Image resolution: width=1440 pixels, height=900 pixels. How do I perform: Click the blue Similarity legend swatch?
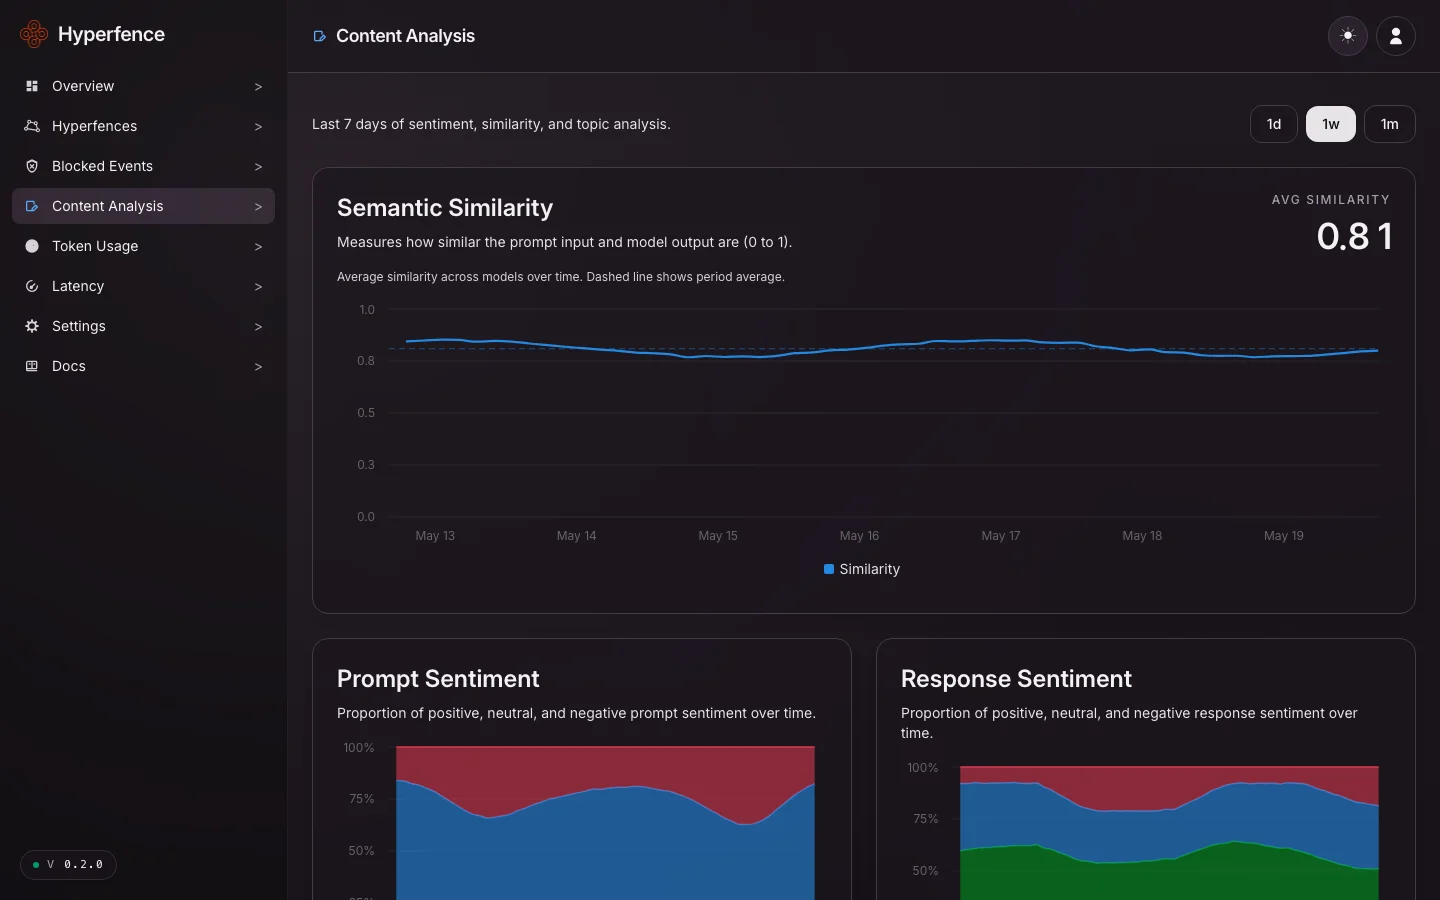tap(829, 569)
